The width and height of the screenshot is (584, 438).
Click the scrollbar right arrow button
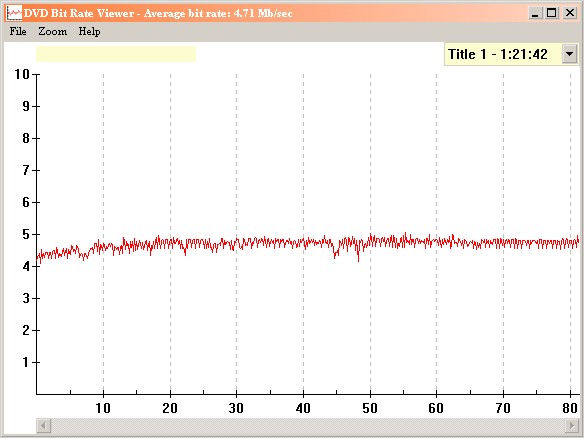pyautogui.click(x=572, y=425)
